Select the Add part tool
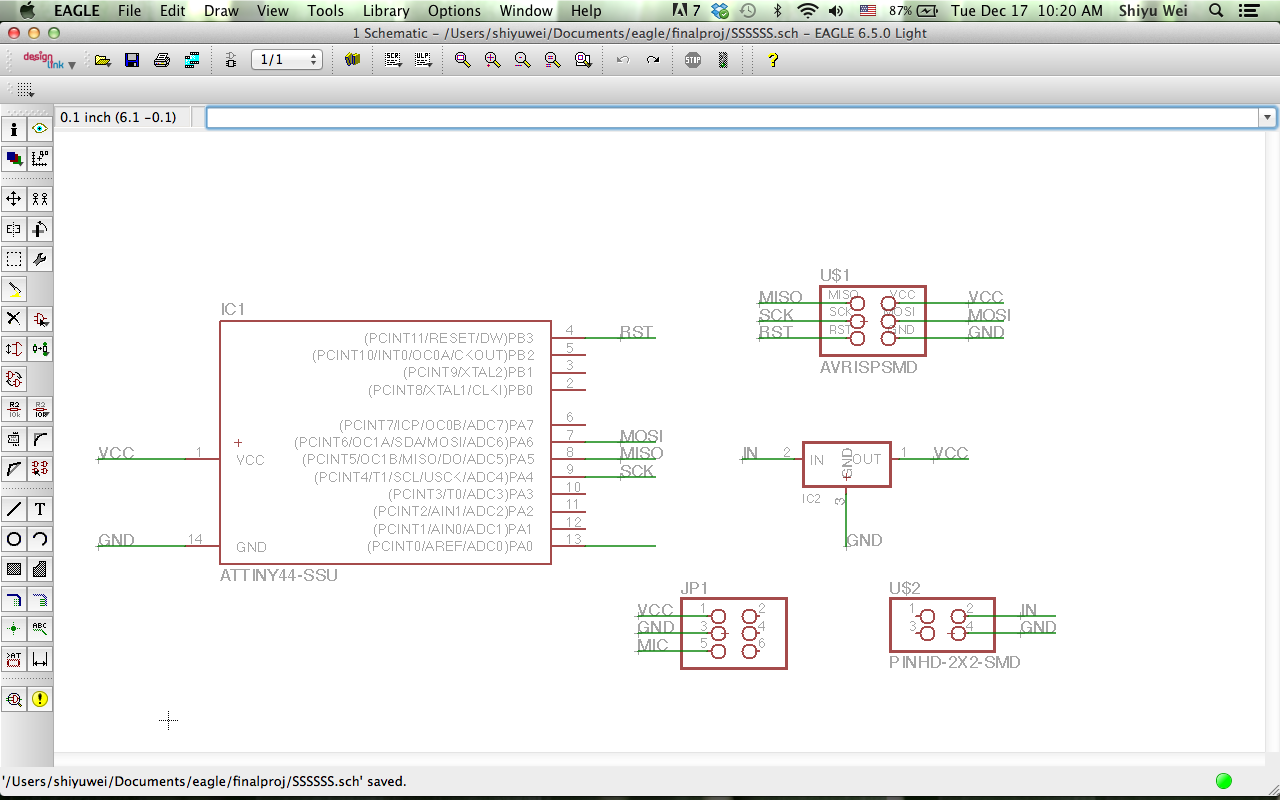The height and width of the screenshot is (800, 1280). (x=40, y=319)
